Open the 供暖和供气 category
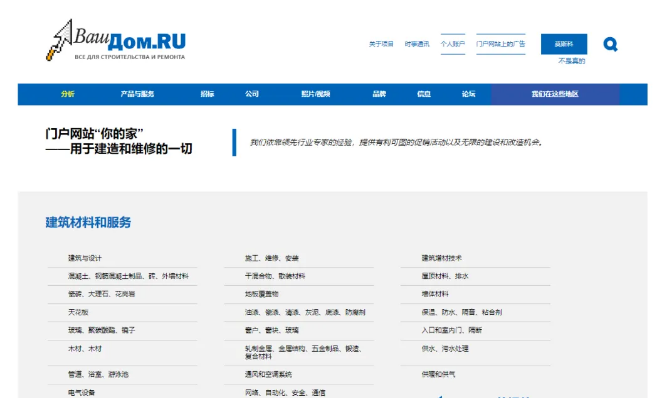 tap(438, 374)
